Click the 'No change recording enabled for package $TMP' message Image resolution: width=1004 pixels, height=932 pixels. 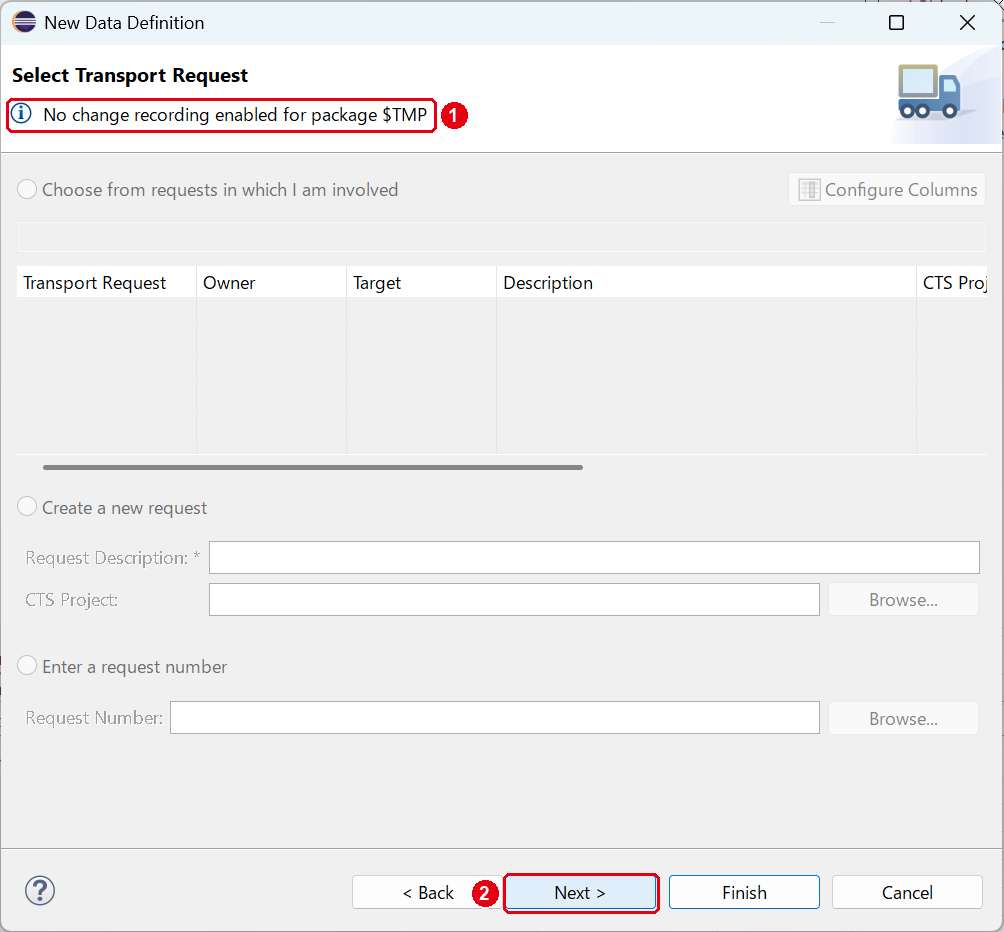pos(234,115)
